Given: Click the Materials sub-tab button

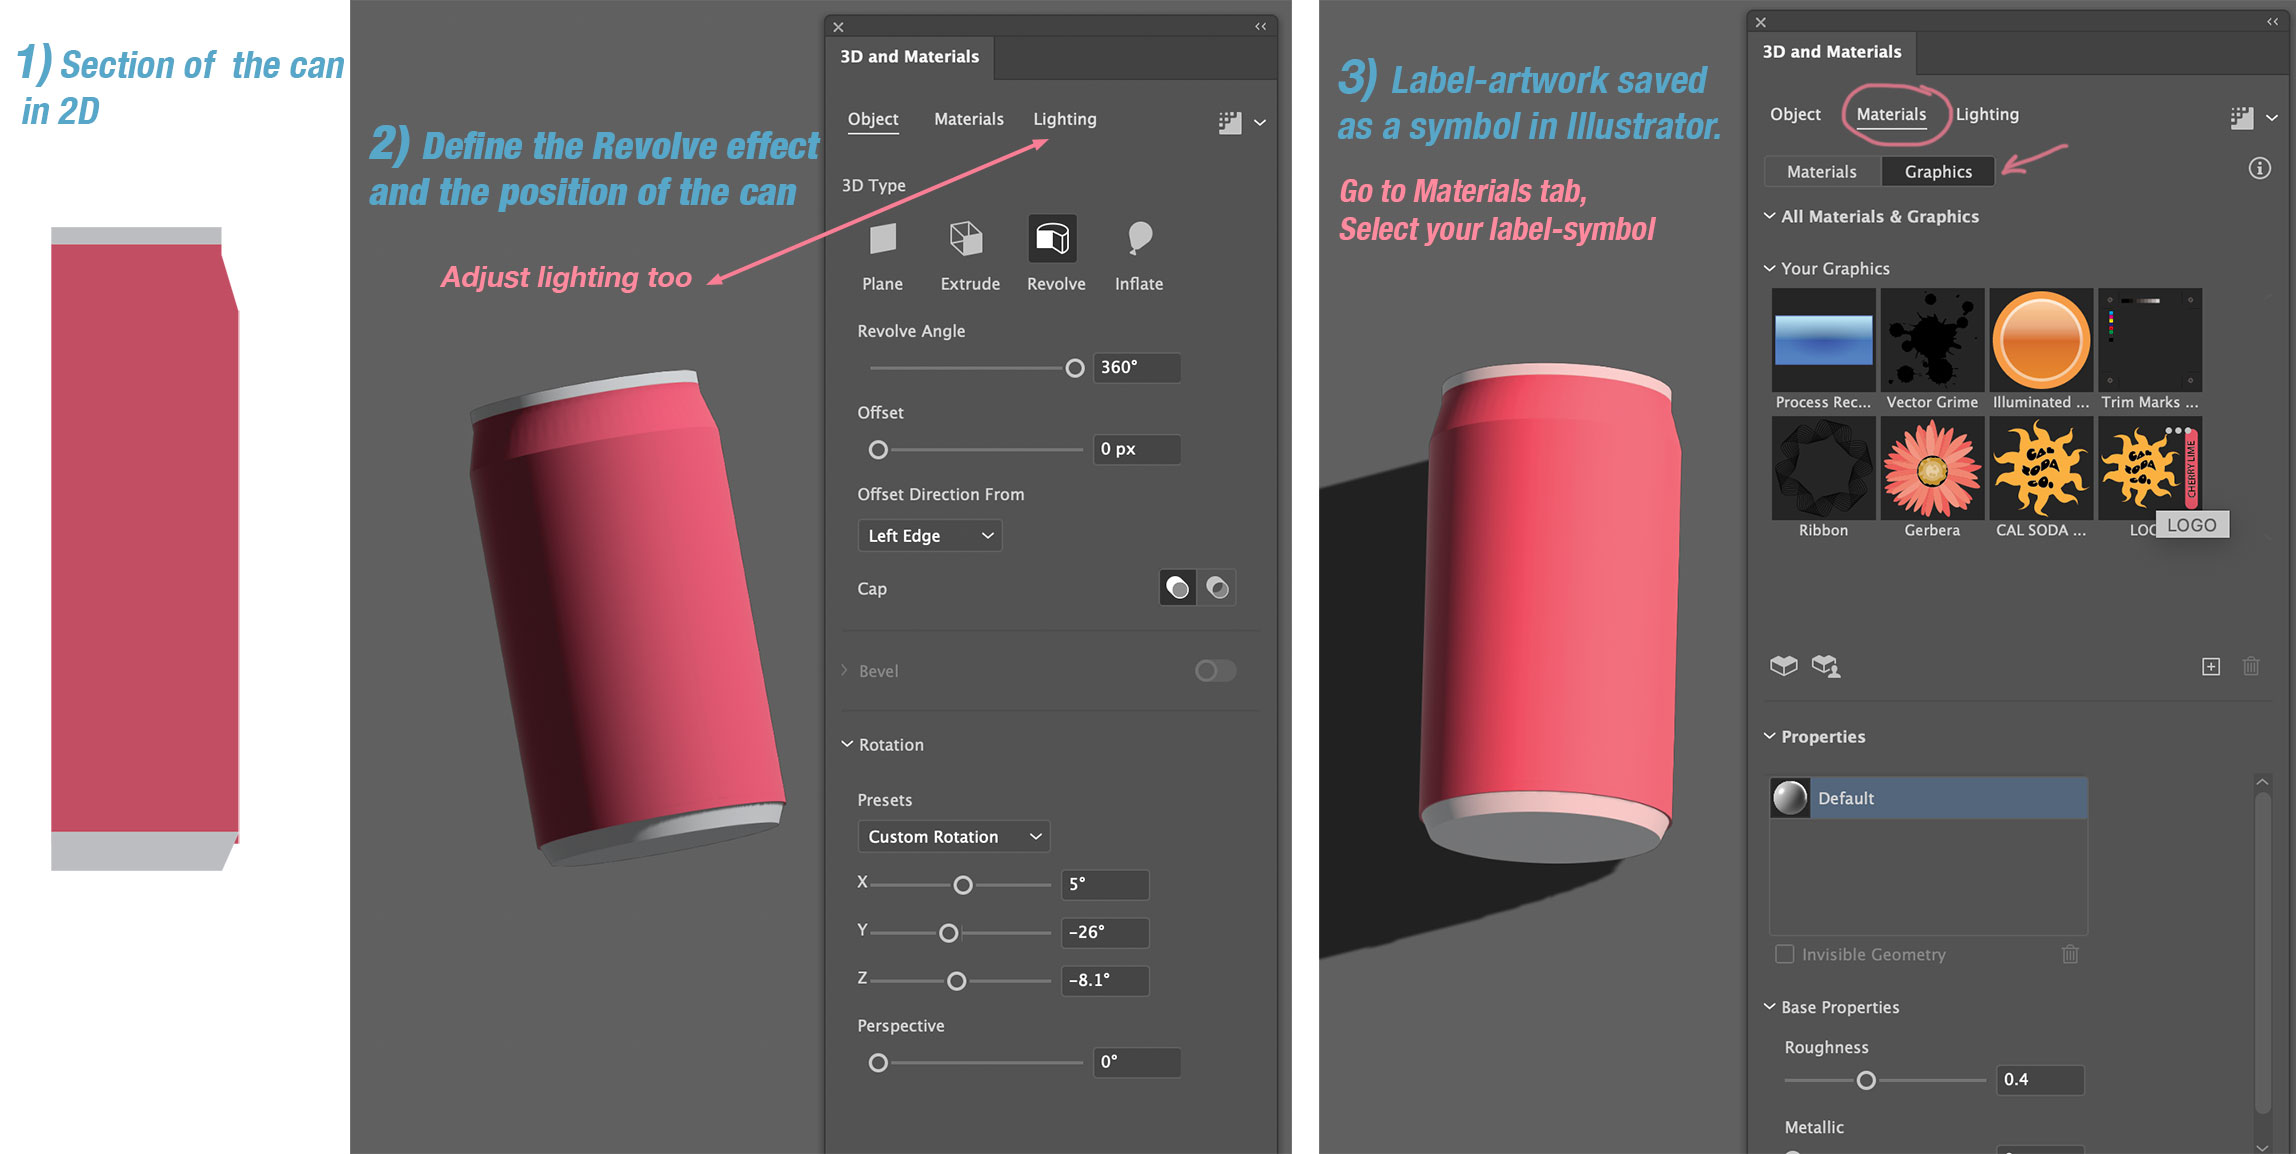Looking at the screenshot, I should pyautogui.click(x=1821, y=171).
